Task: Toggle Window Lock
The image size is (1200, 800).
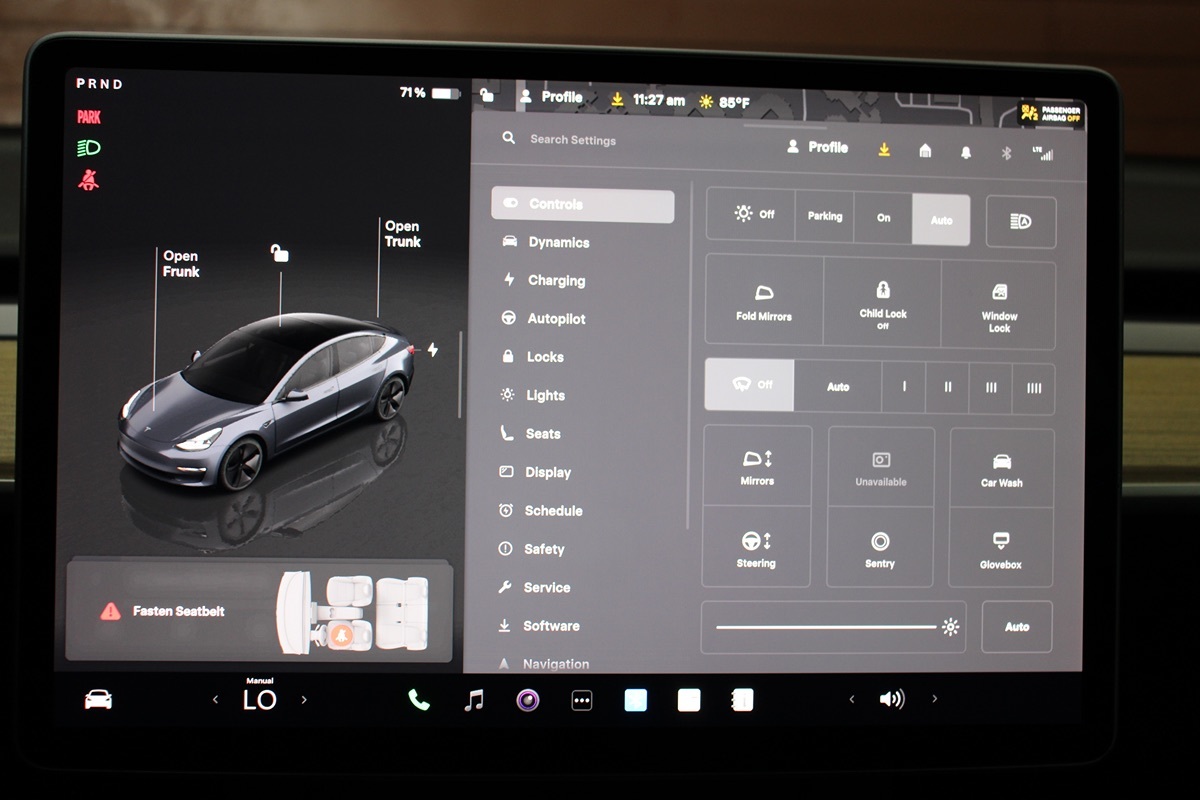Action: point(999,303)
